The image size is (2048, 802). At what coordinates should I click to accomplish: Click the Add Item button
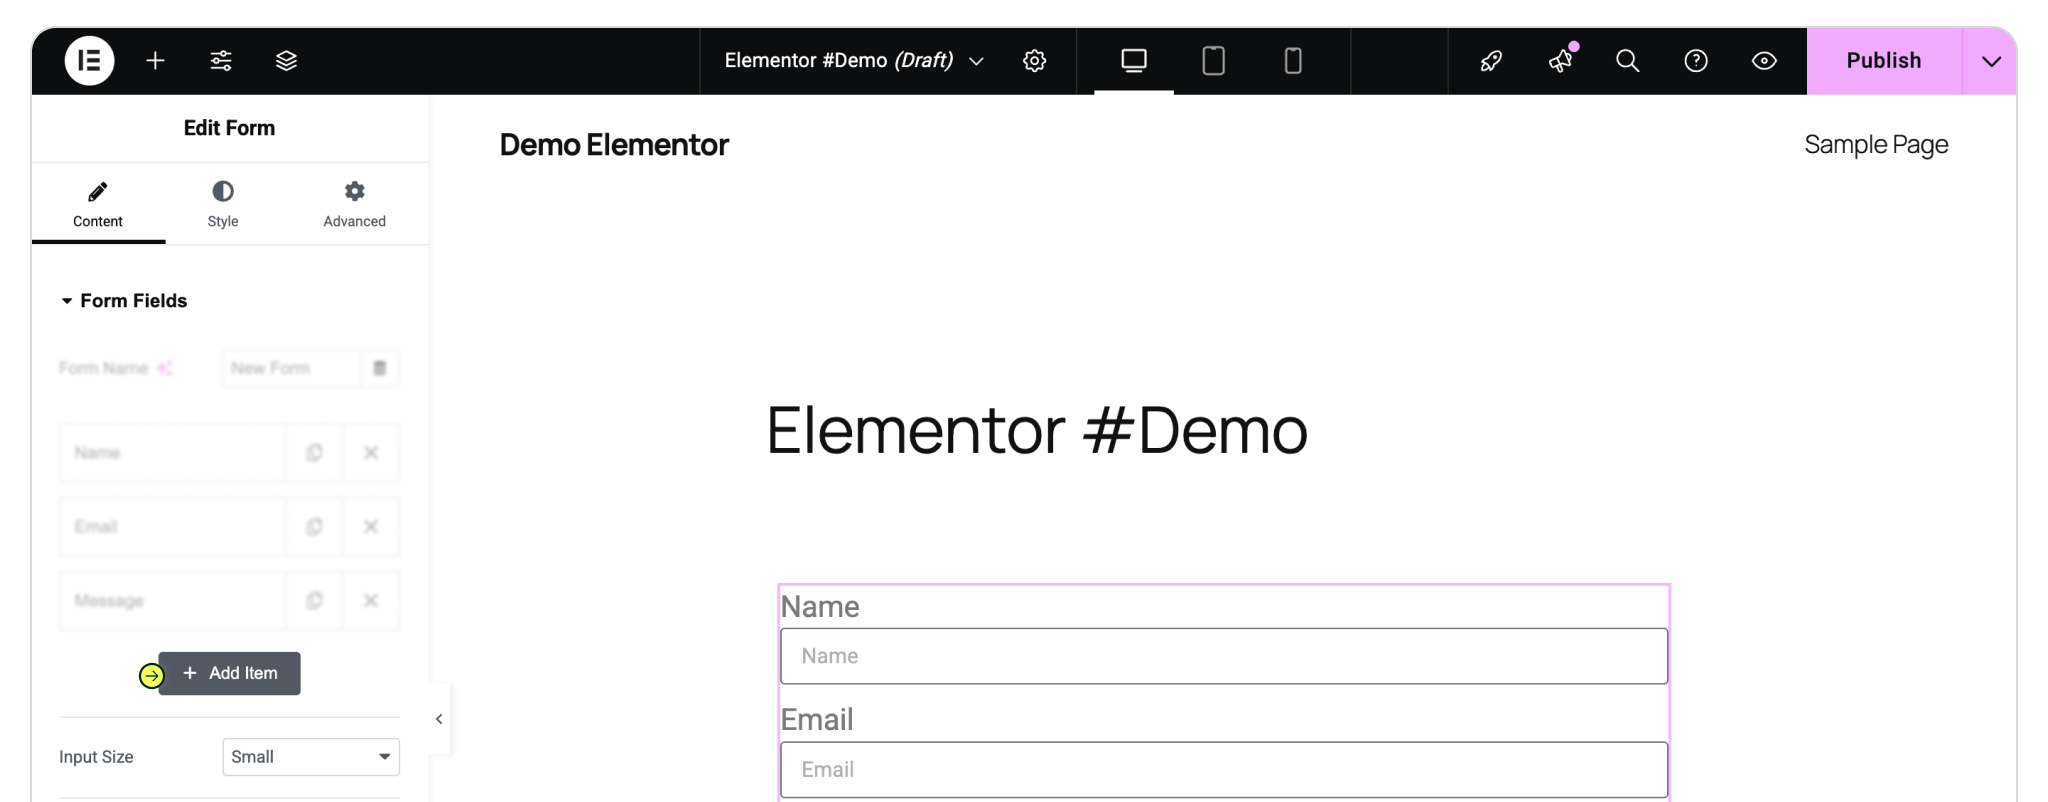(230, 674)
